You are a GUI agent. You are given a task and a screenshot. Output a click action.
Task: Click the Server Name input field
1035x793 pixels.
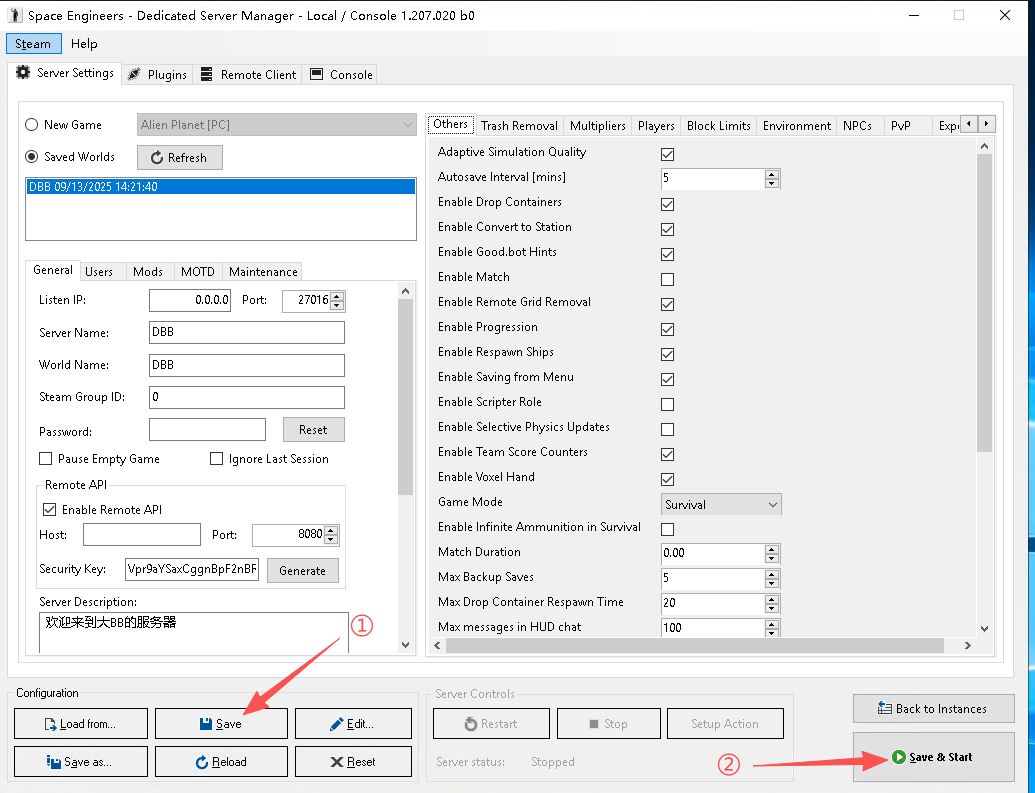[246, 333]
